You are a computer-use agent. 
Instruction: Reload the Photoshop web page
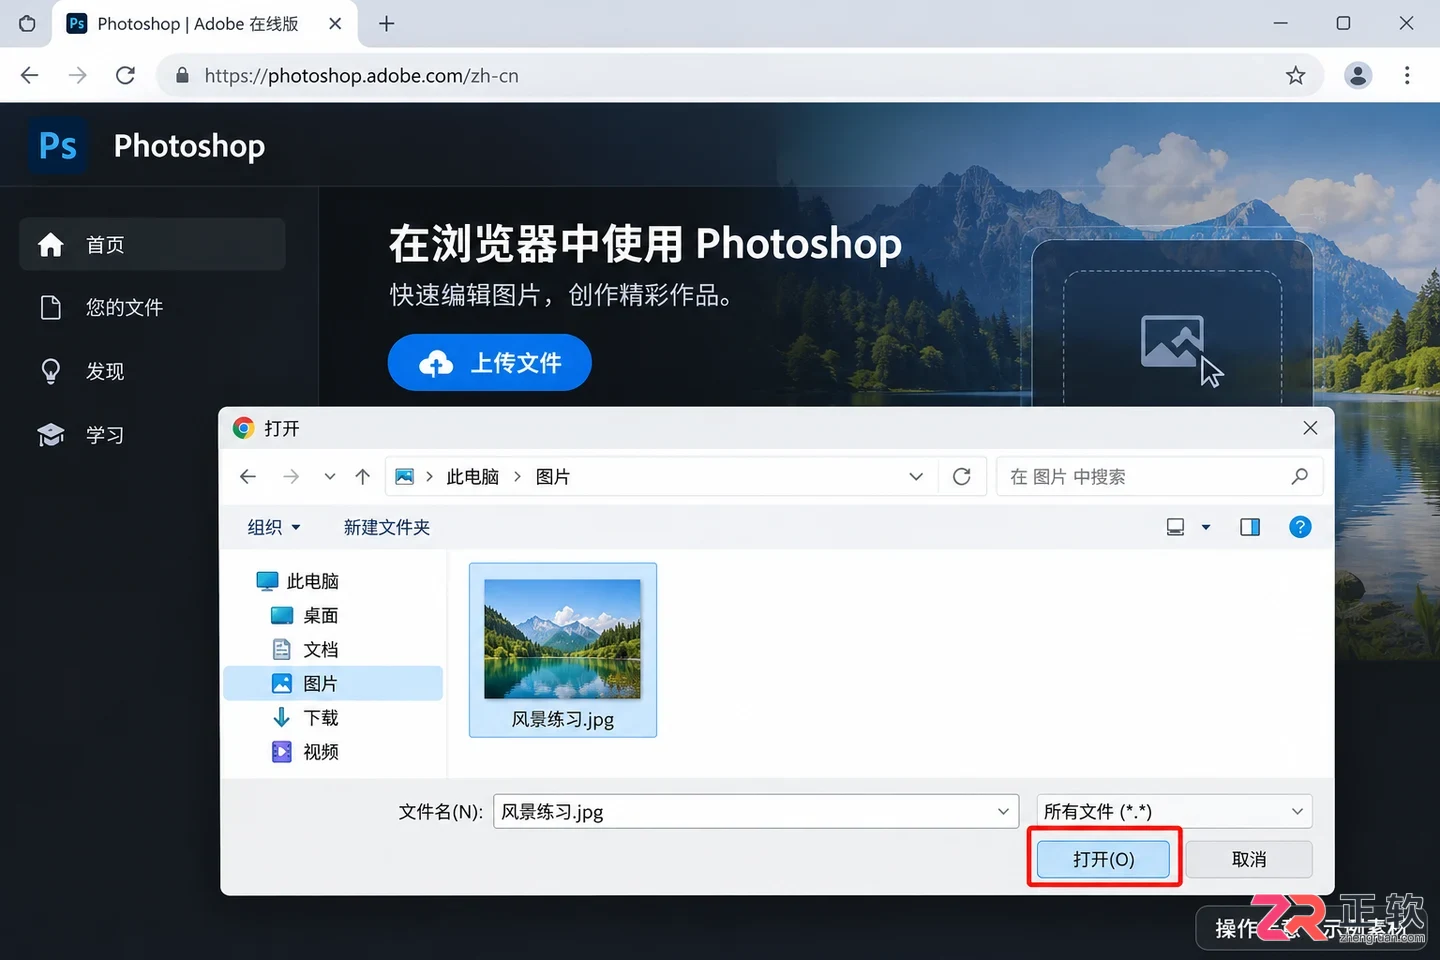pos(125,75)
